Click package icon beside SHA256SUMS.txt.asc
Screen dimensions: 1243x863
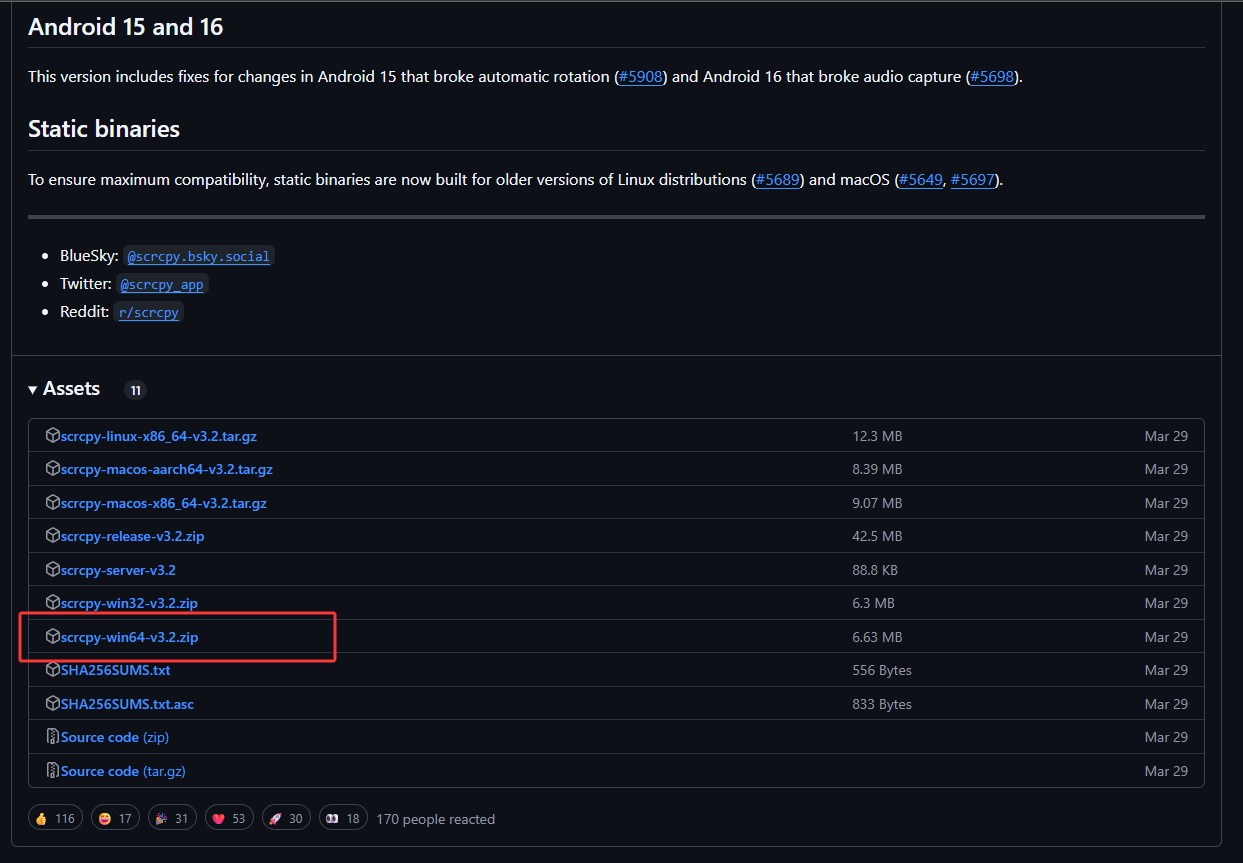tap(53, 704)
